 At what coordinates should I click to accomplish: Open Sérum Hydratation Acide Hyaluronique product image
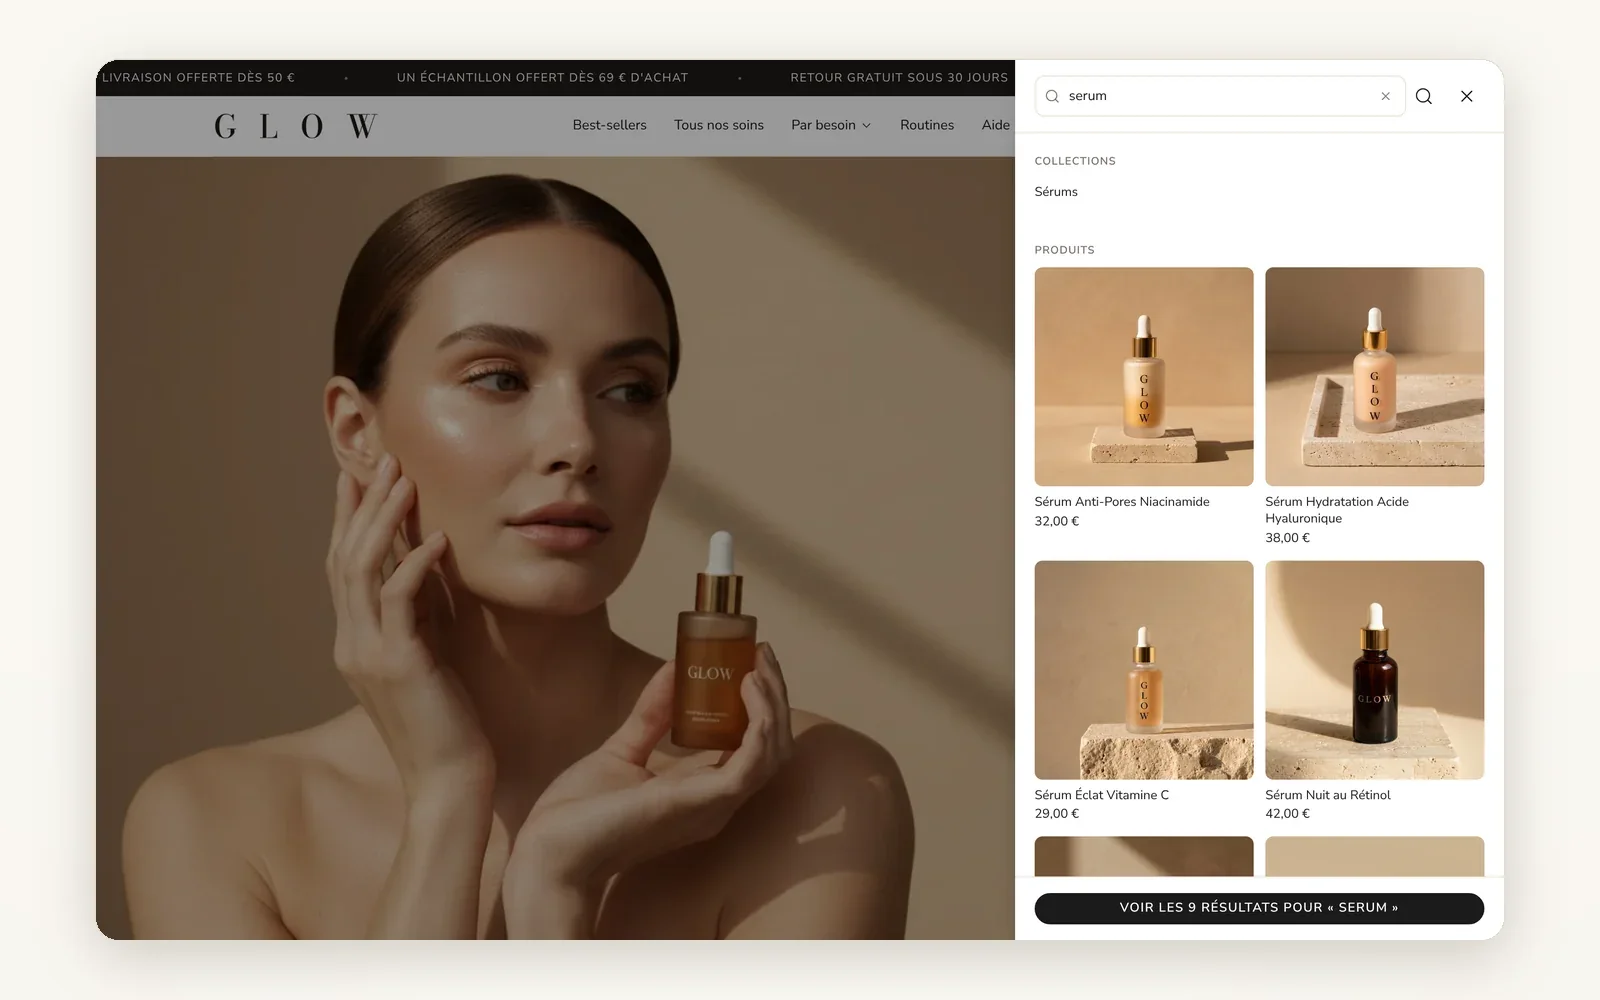tap(1375, 376)
